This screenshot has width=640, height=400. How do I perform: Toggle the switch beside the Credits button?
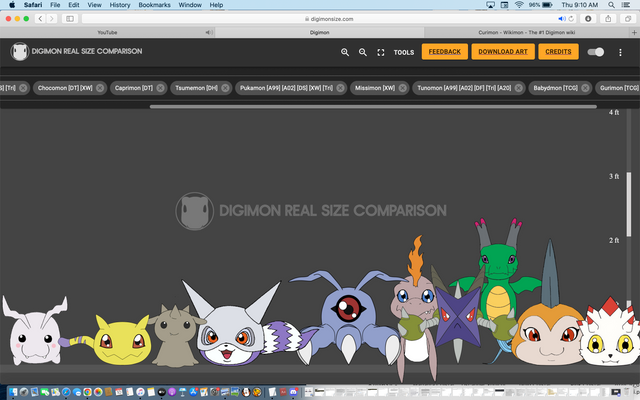(596, 52)
